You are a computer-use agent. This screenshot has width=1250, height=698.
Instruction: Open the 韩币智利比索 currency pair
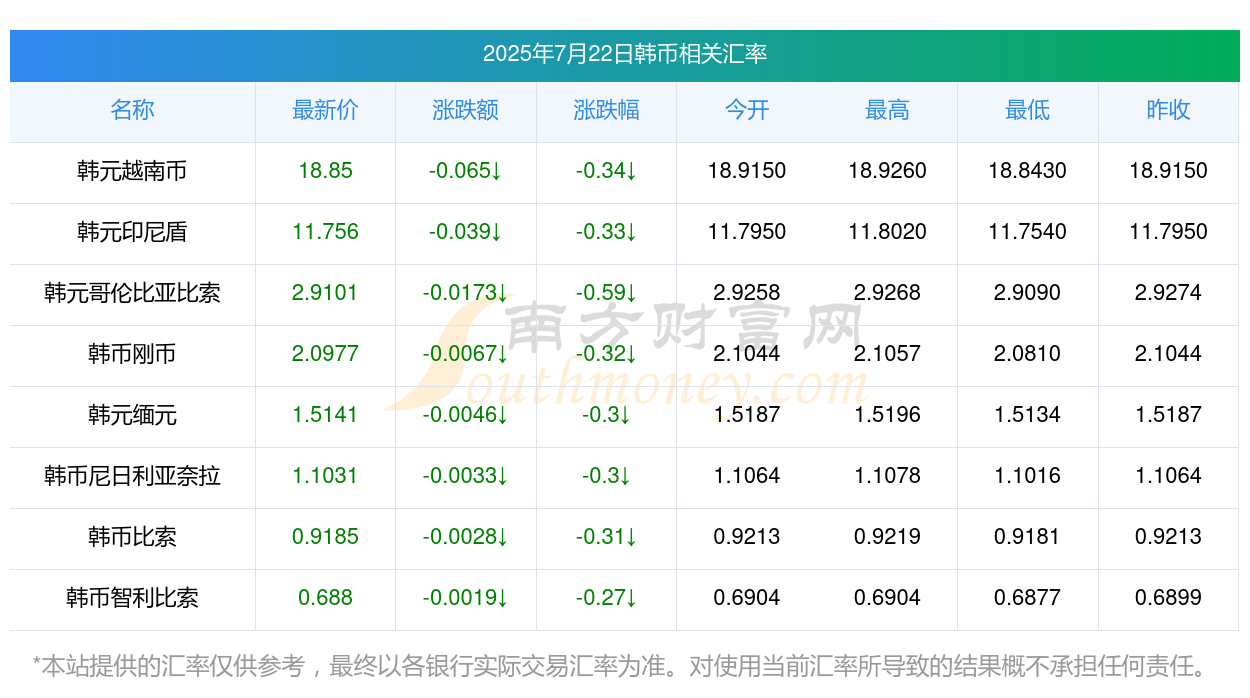click(132, 598)
